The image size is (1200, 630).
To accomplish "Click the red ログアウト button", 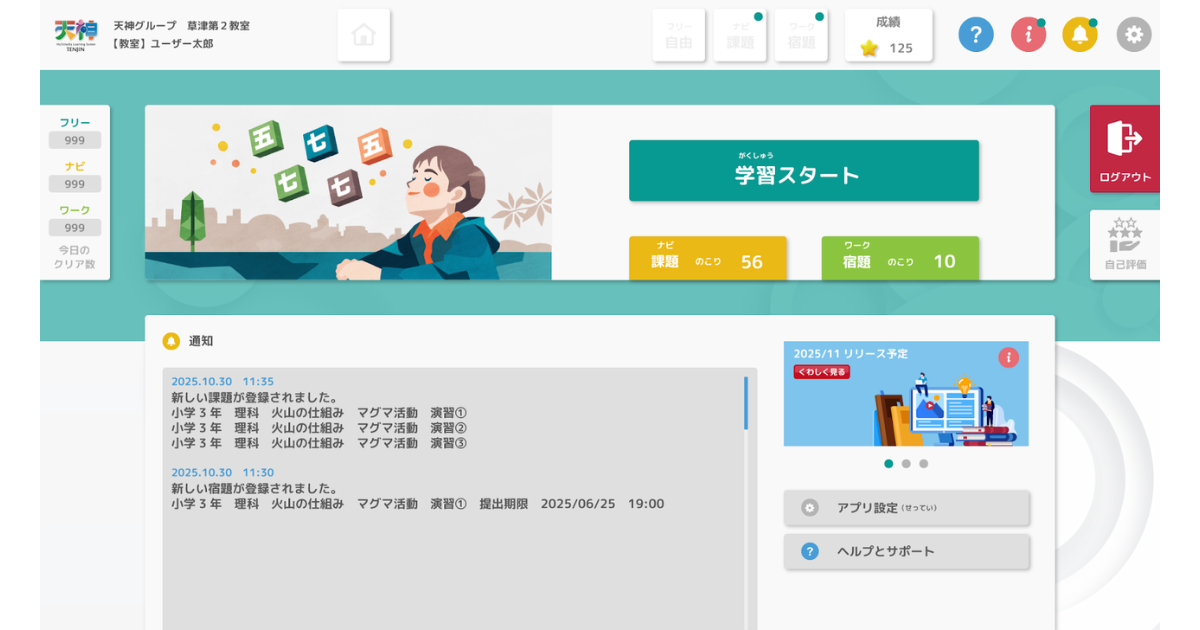I will 1124,148.
